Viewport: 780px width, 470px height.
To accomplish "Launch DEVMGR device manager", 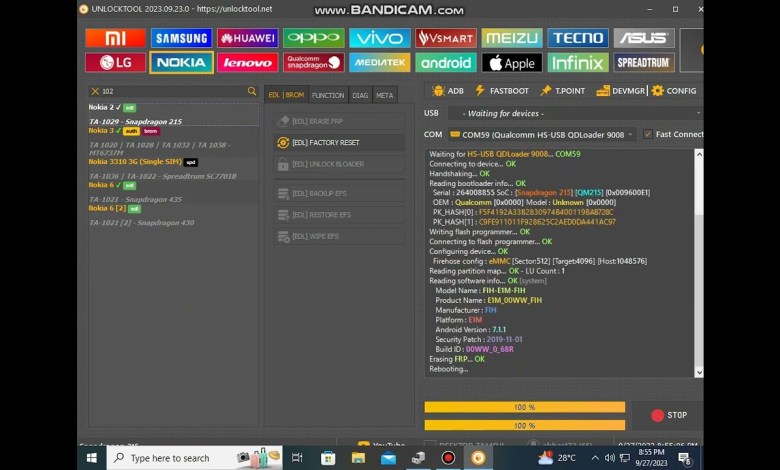I will (x=620, y=91).
